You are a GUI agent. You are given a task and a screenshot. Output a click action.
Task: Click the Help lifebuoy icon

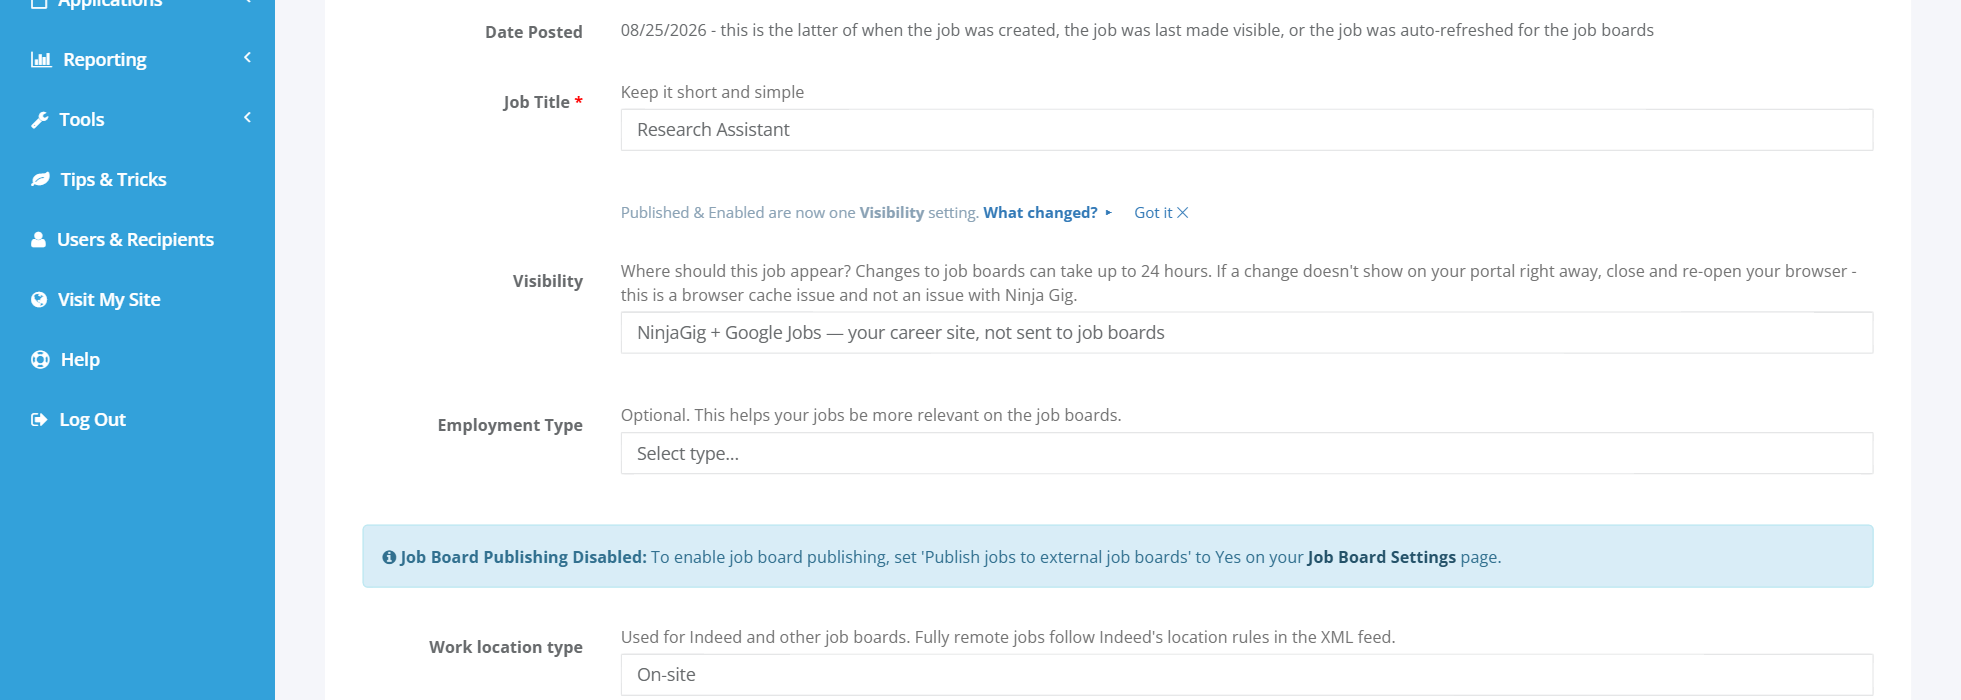[40, 360]
